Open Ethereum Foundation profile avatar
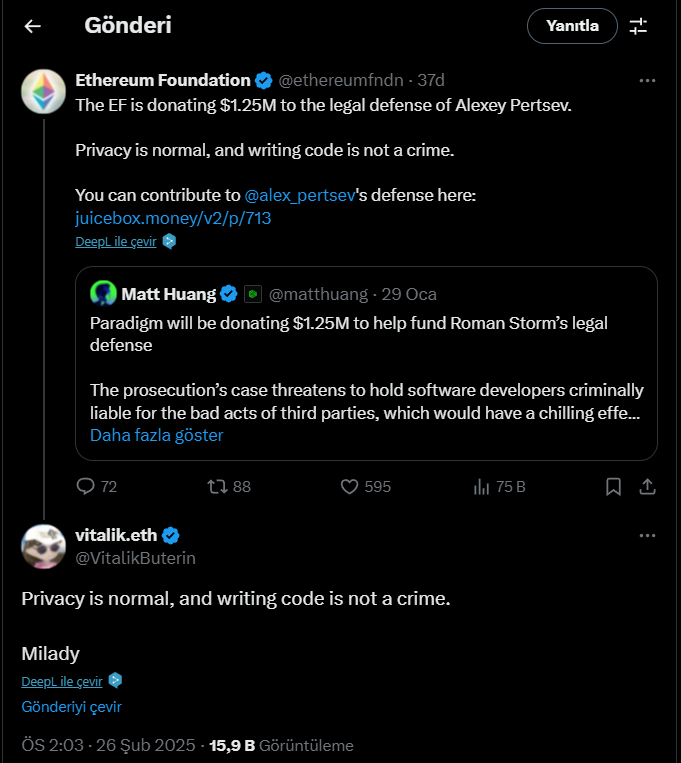Viewport: 681px width, 763px height. [x=43, y=91]
